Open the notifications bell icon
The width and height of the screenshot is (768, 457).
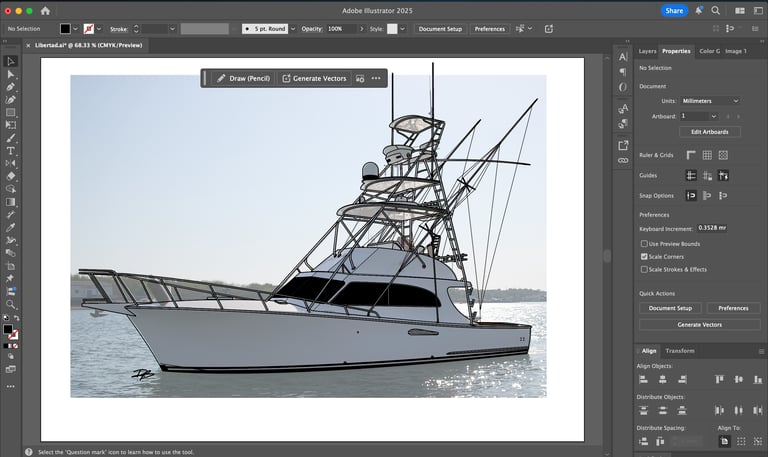click(698, 10)
